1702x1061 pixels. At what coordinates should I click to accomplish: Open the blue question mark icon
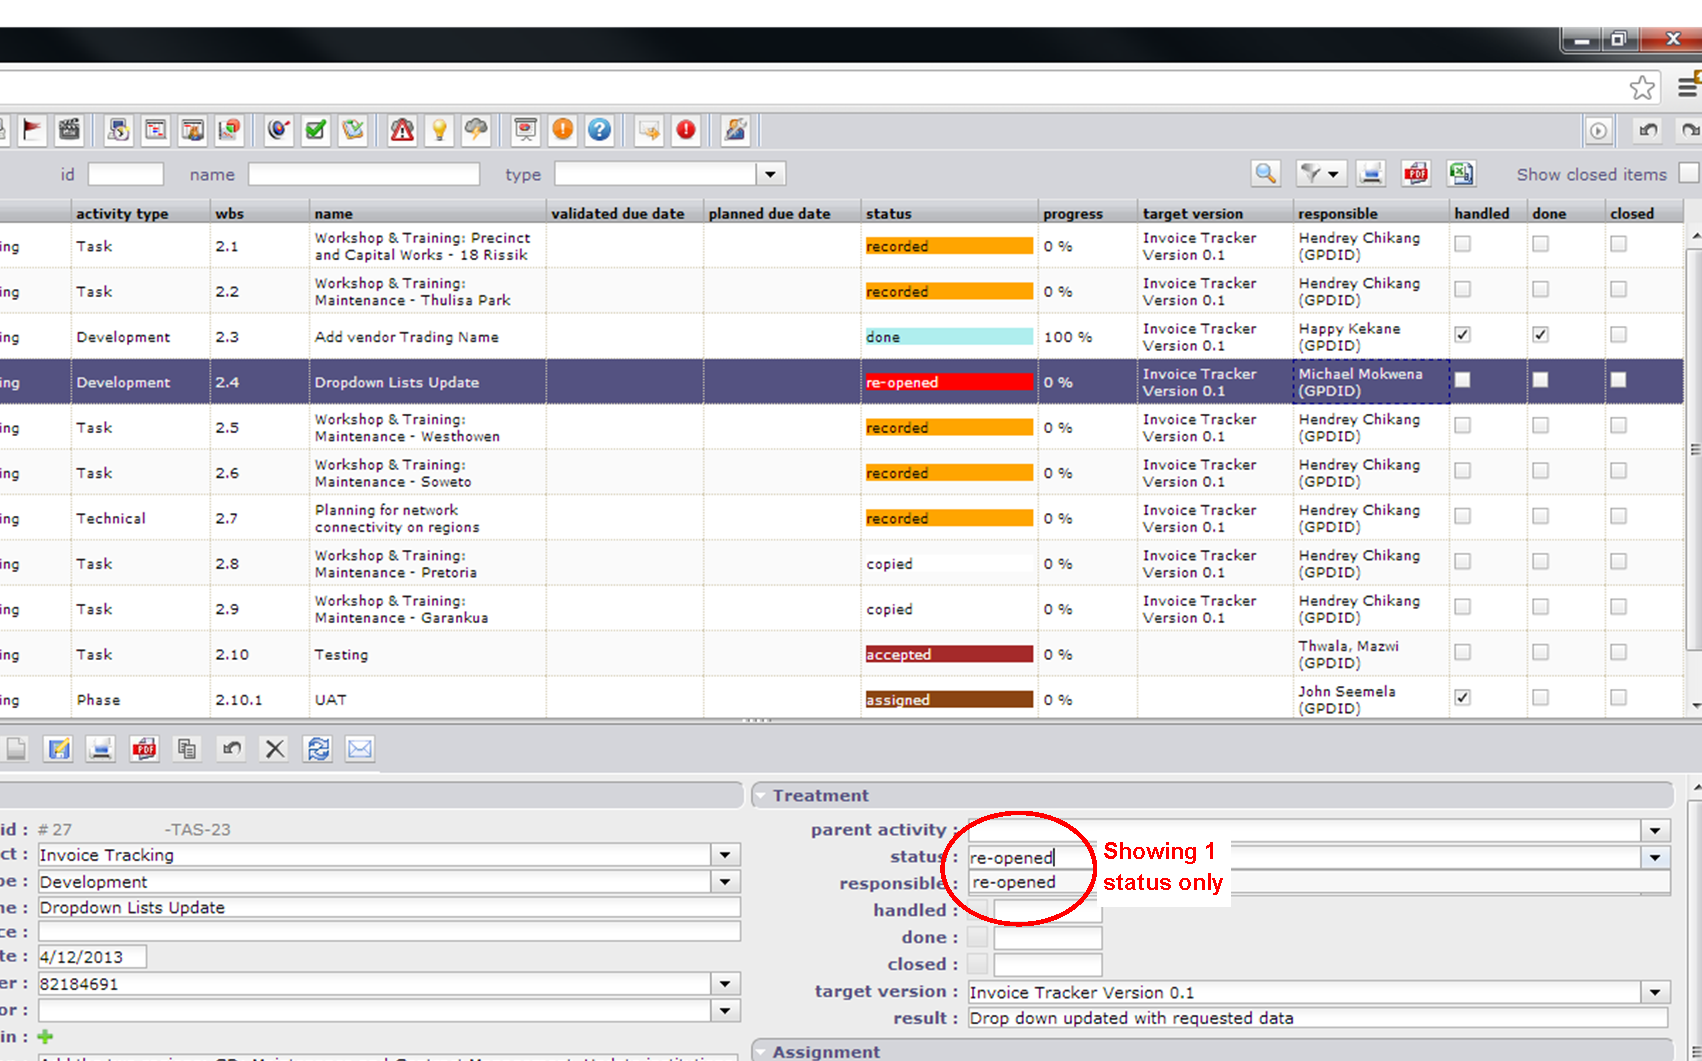click(x=599, y=130)
